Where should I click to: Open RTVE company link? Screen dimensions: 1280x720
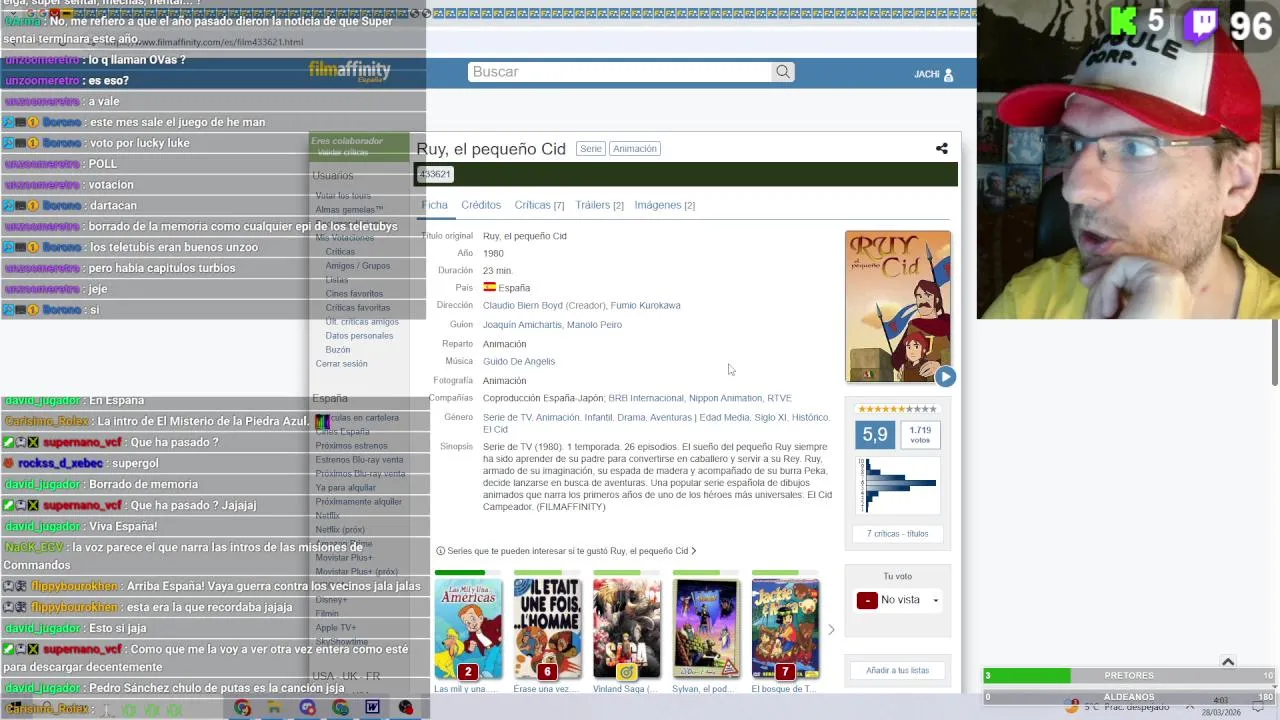coord(779,398)
